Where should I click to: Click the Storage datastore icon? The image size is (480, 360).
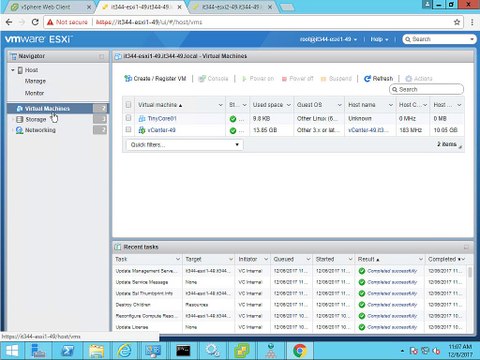pos(20,119)
